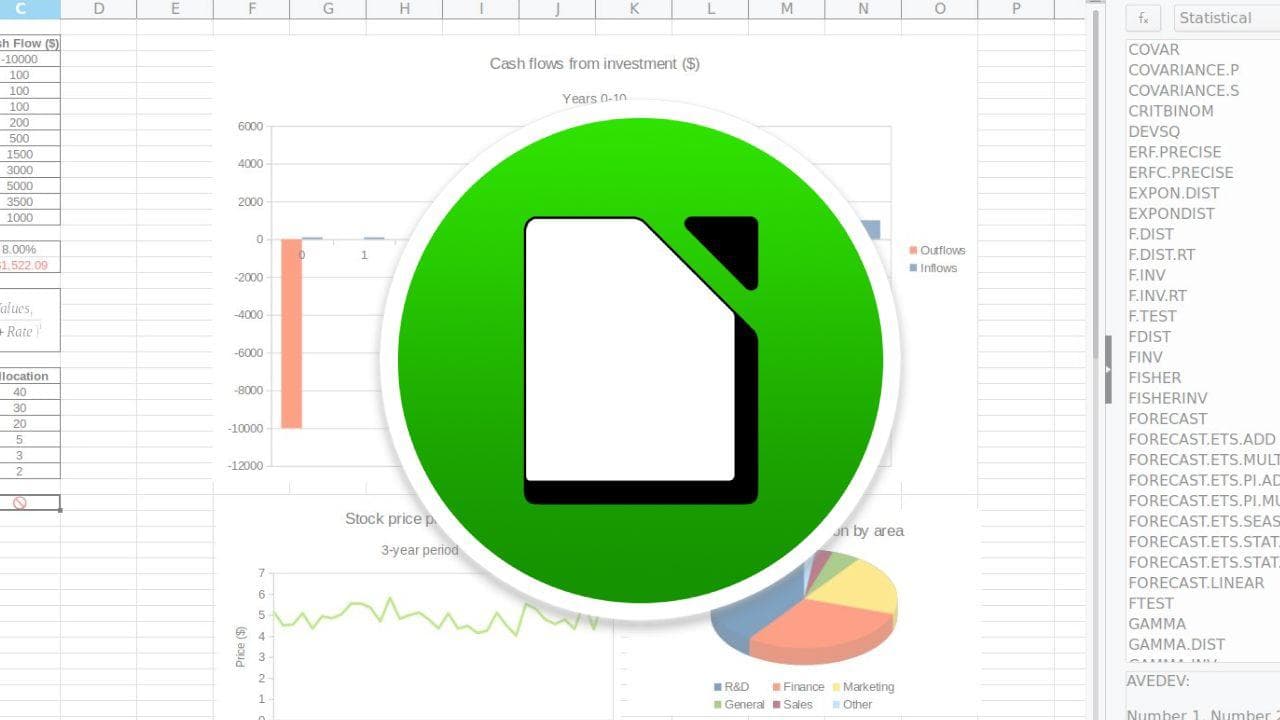Image resolution: width=1280 pixels, height=720 pixels.
Task: Select column D header
Action: click(x=99, y=9)
